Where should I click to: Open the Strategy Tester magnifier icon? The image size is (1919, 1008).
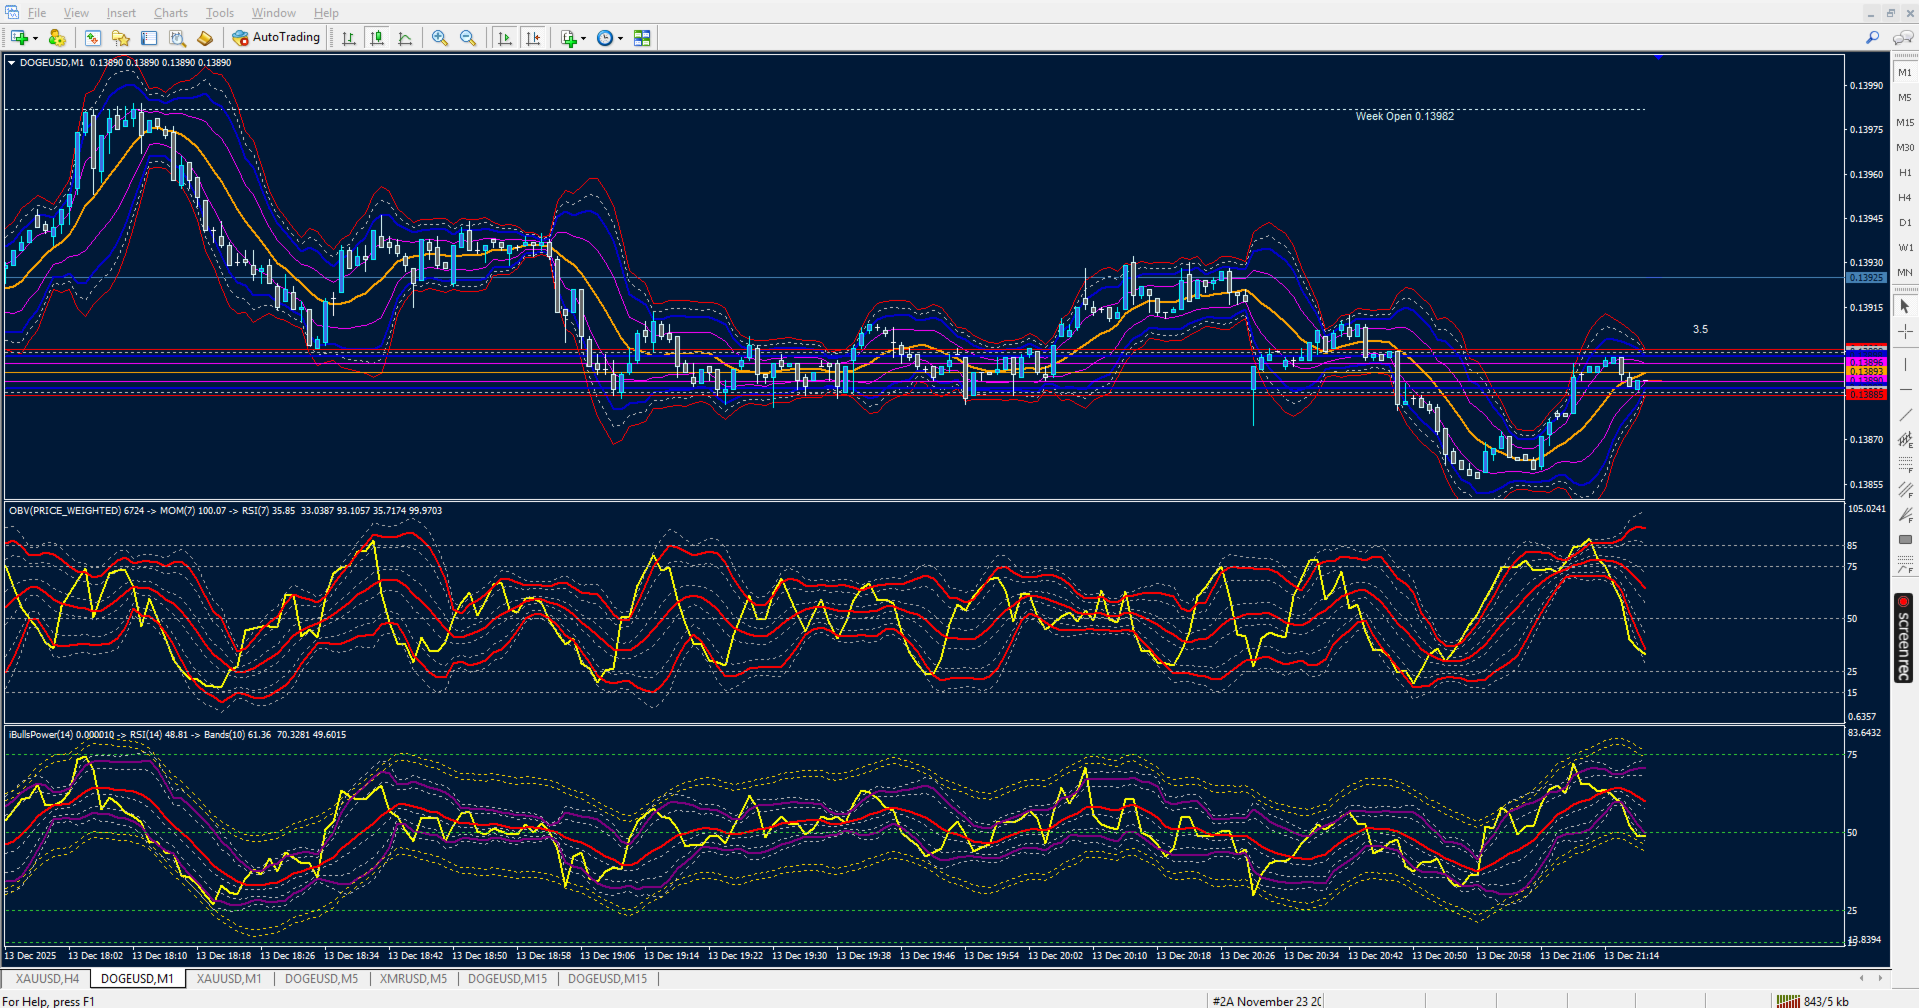coord(177,38)
